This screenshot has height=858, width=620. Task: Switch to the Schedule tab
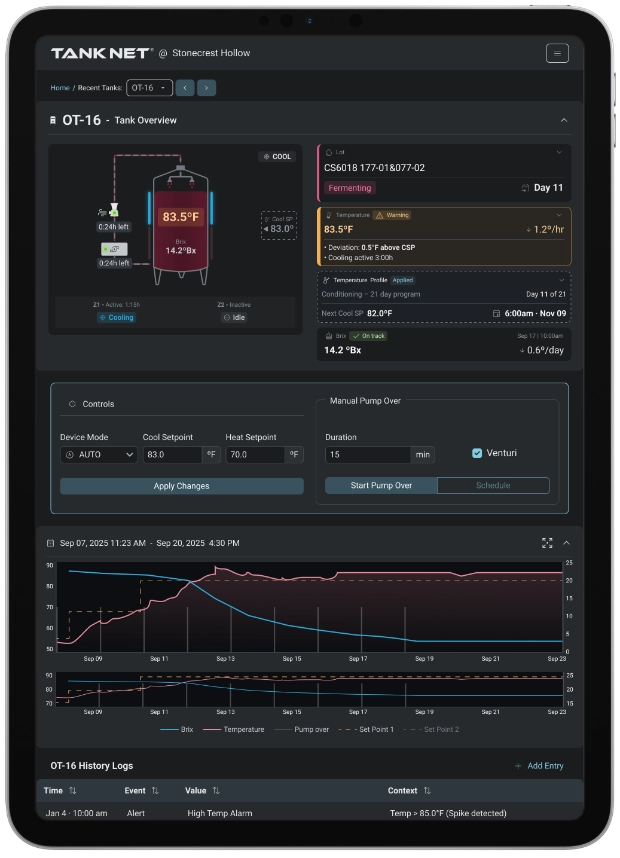(x=493, y=485)
